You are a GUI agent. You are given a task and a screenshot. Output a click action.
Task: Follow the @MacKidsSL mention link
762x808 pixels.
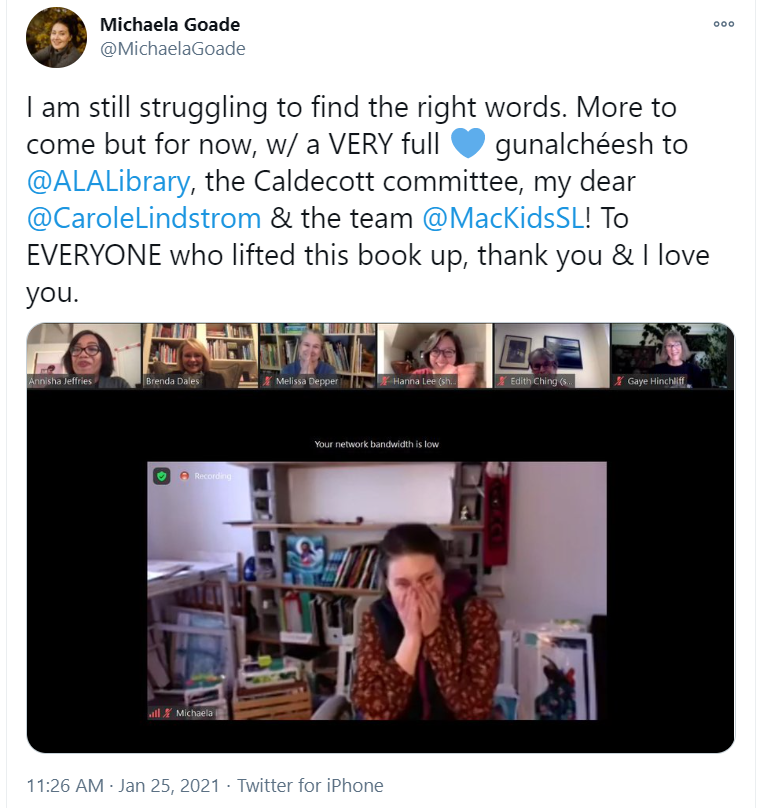[x=503, y=218]
